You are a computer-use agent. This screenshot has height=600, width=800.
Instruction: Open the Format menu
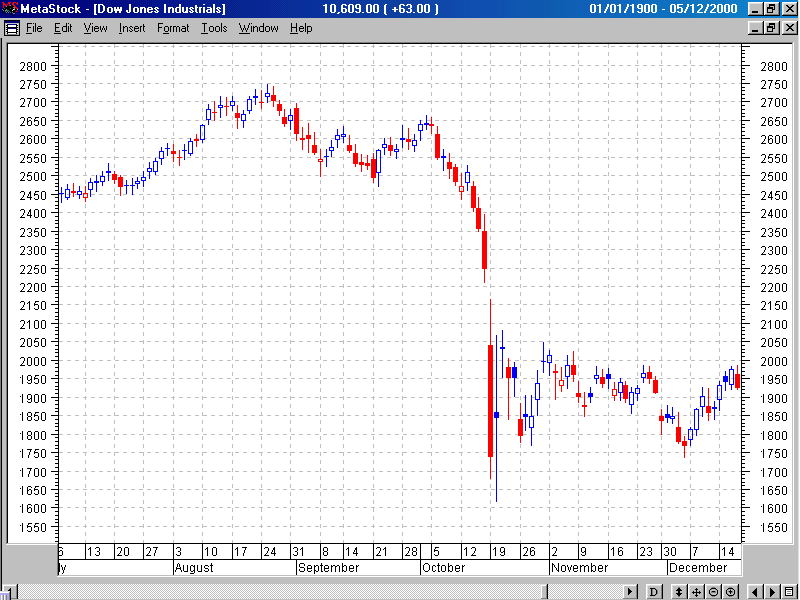click(x=172, y=28)
